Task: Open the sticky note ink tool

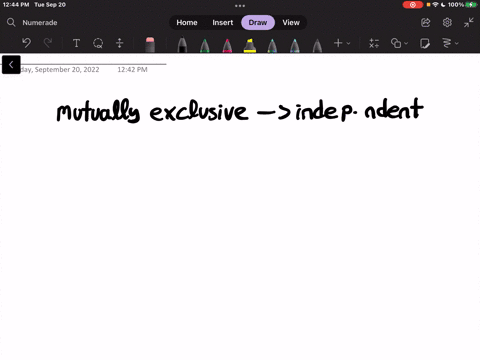Action: 425,43
